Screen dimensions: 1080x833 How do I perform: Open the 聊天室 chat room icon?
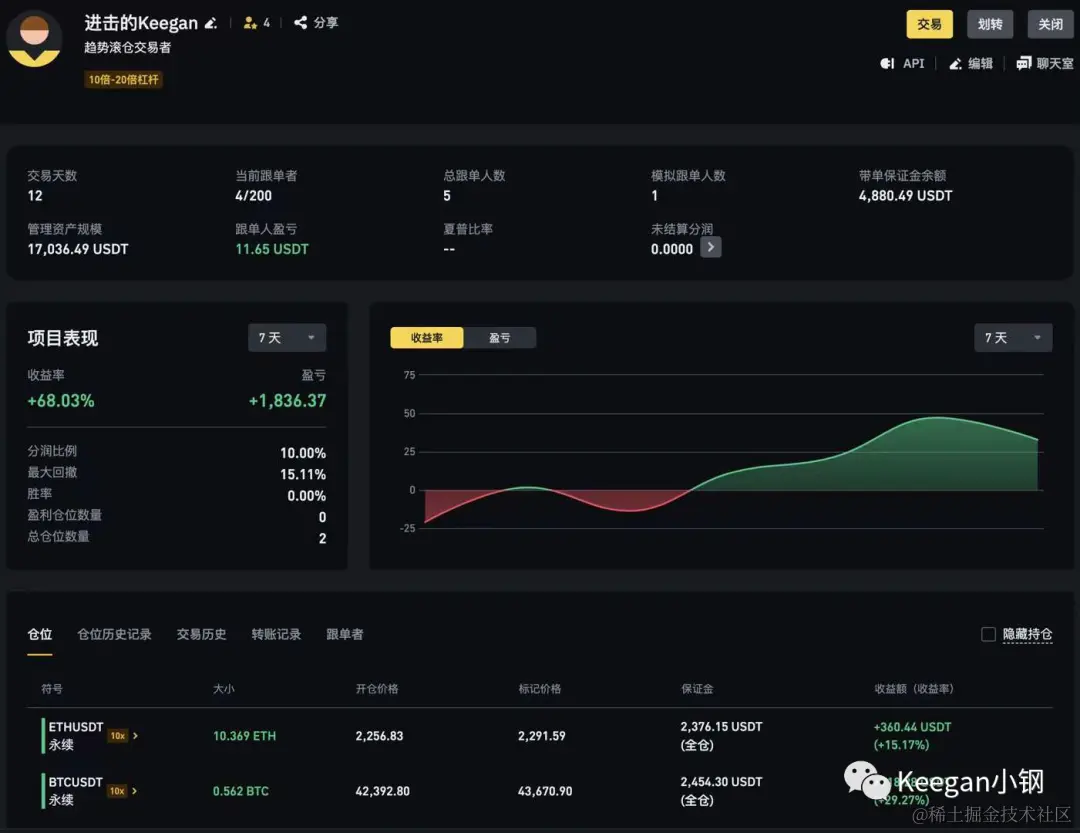(1024, 63)
